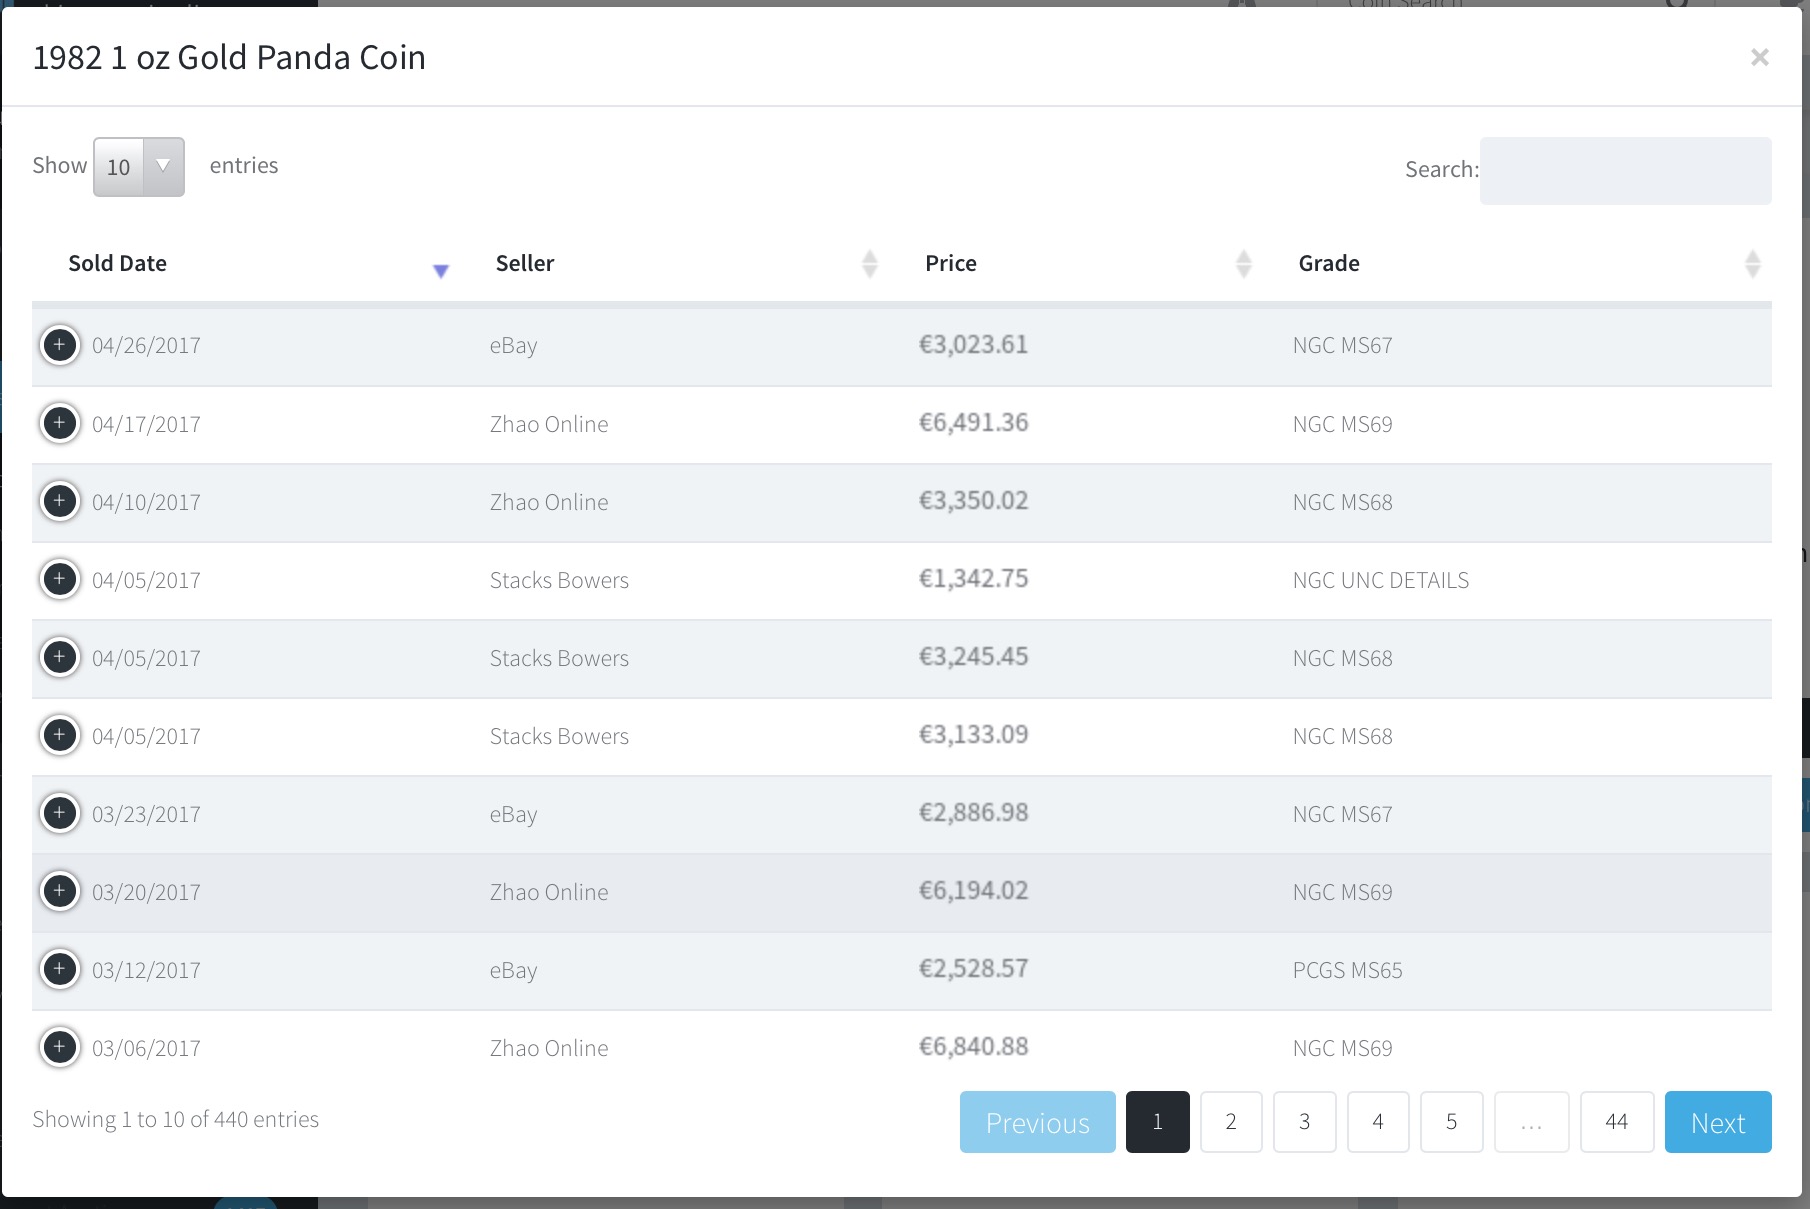Expand details for the 04/26/2017 eBay sale
The width and height of the screenshot is (1810, 1209).
(x=60, y=345)
